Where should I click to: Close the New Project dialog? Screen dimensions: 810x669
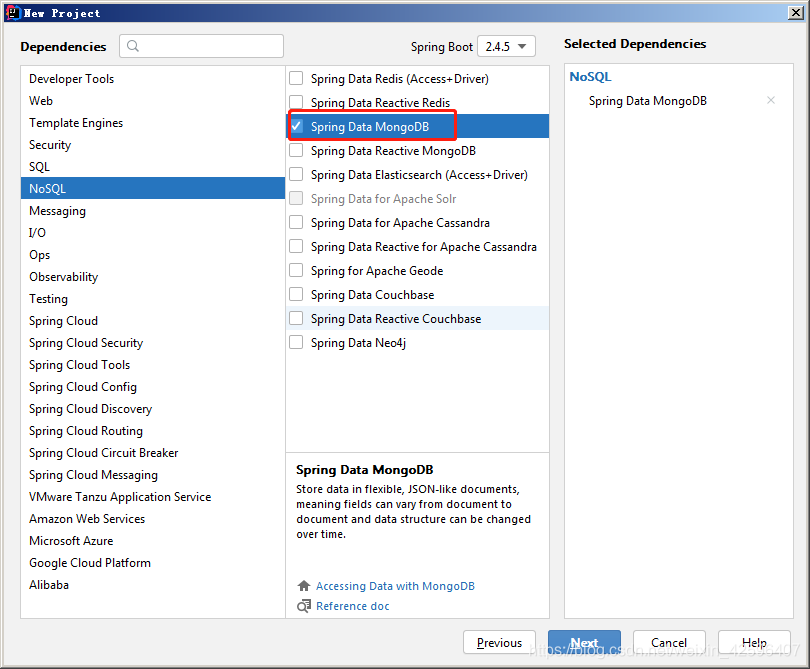(796, 13)
